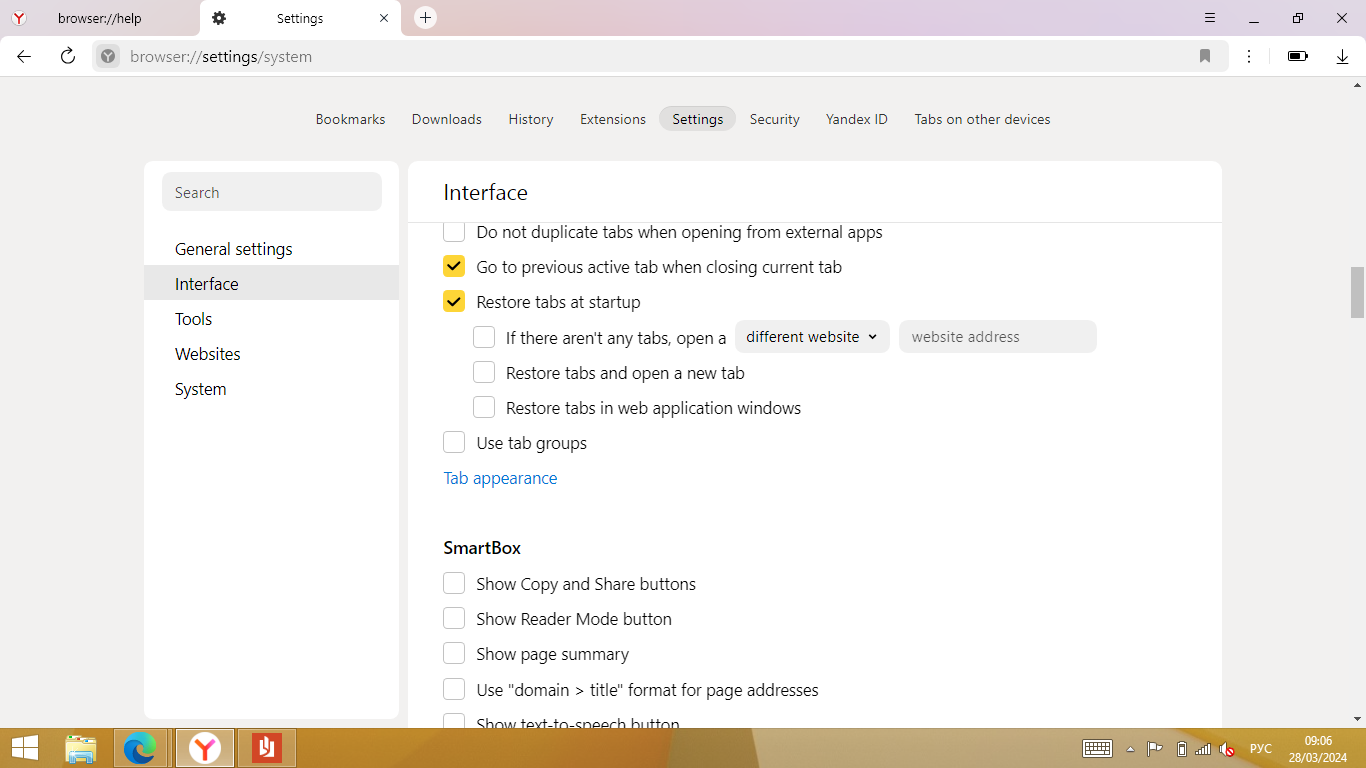Switch to the browser://help tab
The image size is (1366, 768).
[x=100, y=18]
